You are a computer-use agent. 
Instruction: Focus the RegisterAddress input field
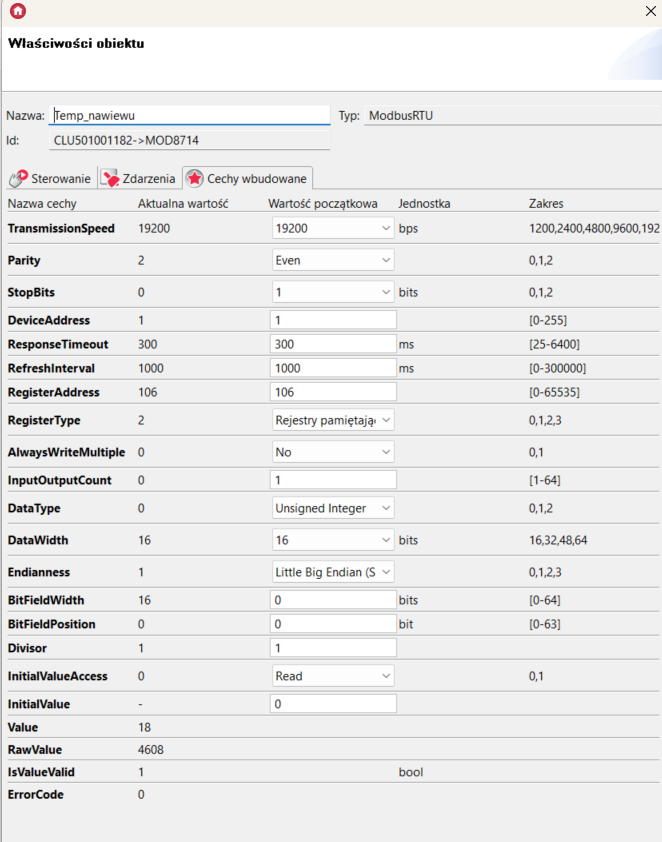333,392
